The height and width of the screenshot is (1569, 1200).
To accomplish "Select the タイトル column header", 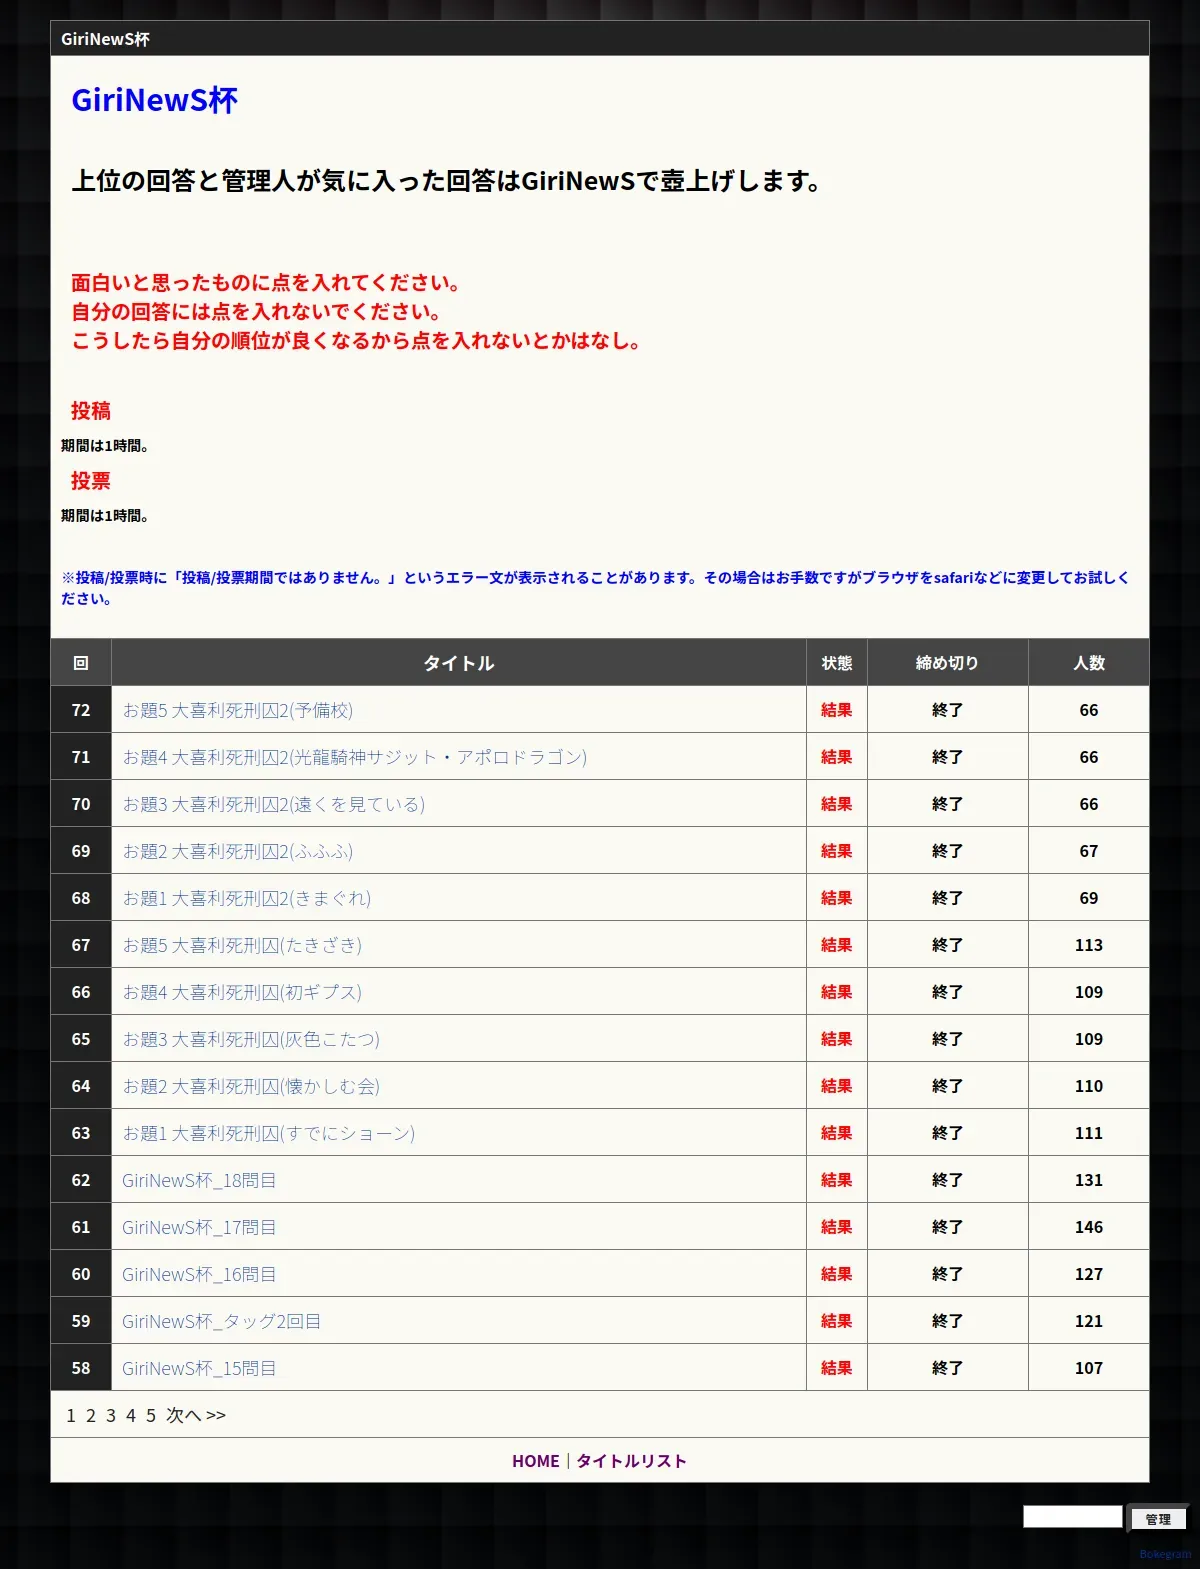I will coord(459,663).
